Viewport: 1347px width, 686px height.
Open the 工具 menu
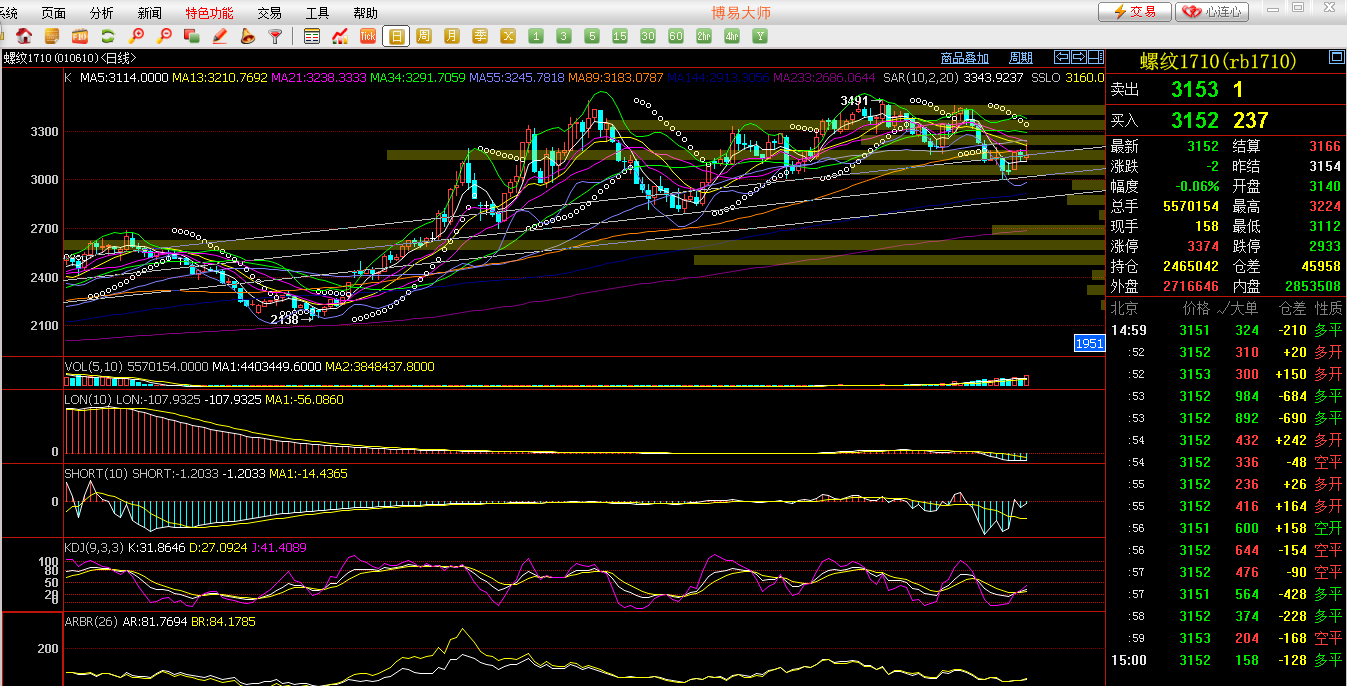pos(317,13)
